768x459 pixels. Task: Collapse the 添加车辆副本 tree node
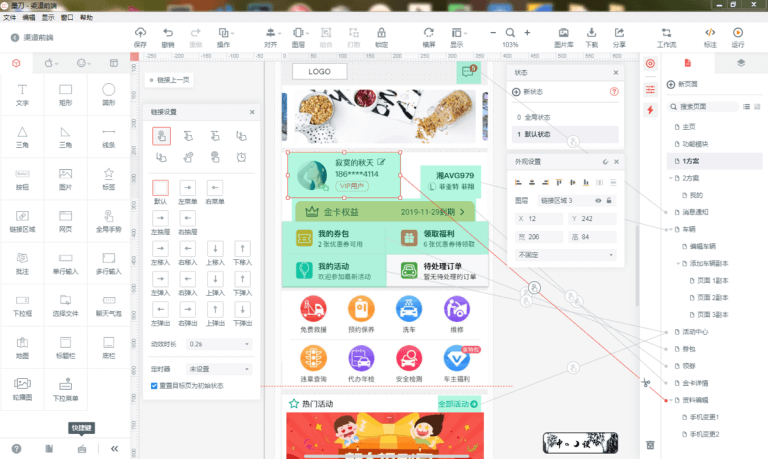pos(678,264)
